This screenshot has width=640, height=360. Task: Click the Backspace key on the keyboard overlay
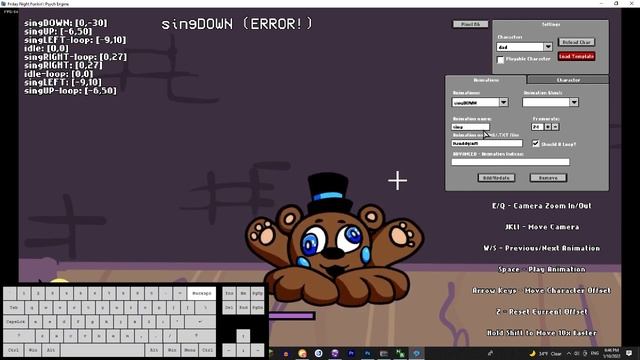point(202,293)
